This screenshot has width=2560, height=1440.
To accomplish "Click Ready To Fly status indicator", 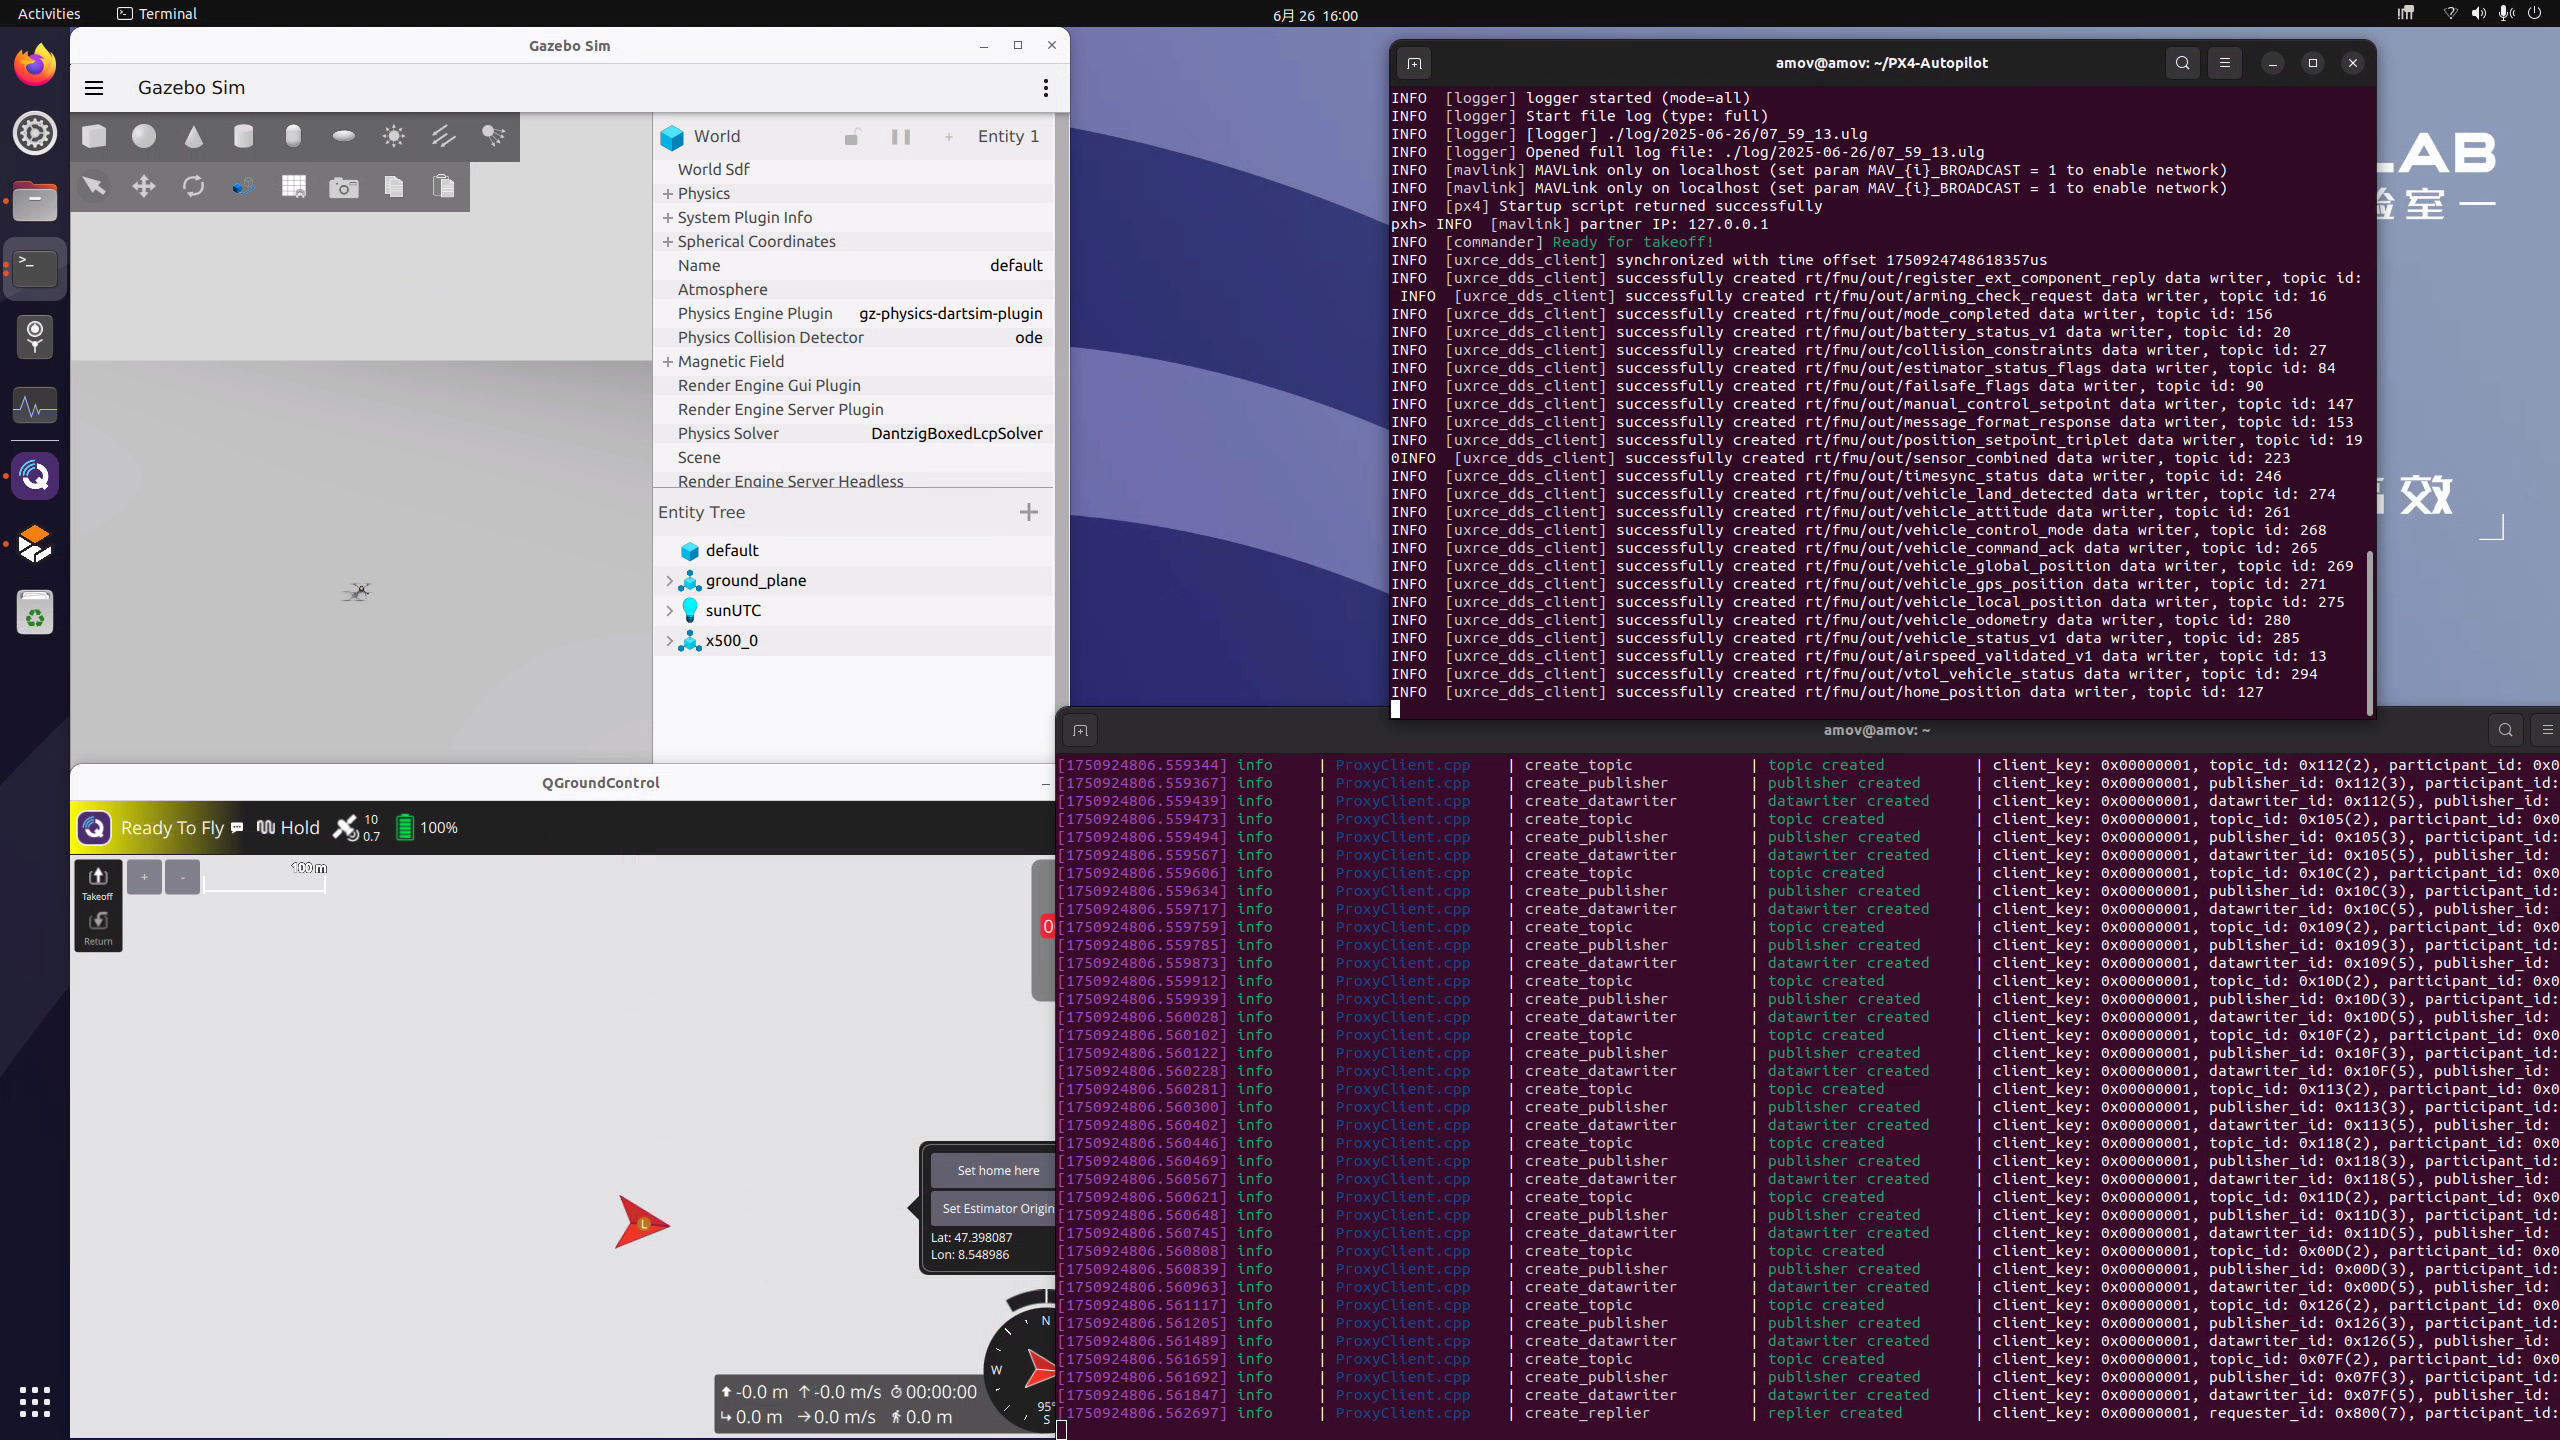I will pyautogui.click(x=172, y=828).
